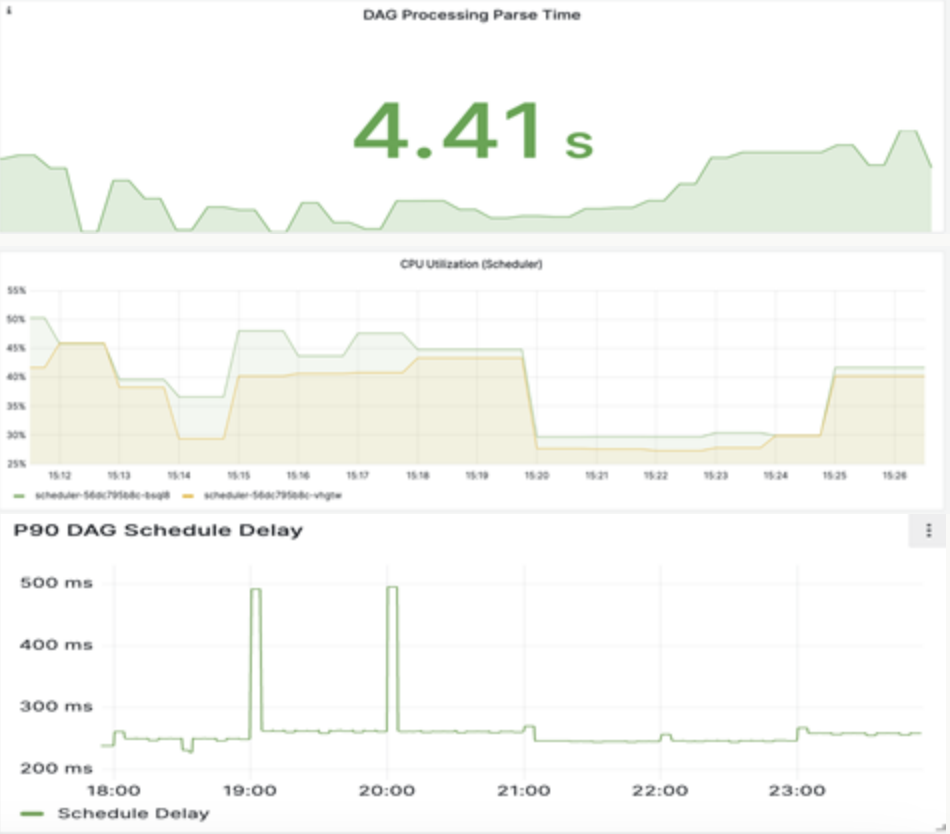Image resolution: width=950 pixels, height=834 pixels.
Task: Click the green scheduler bsql8 legend color marker
Action: (x=18, y=496)
